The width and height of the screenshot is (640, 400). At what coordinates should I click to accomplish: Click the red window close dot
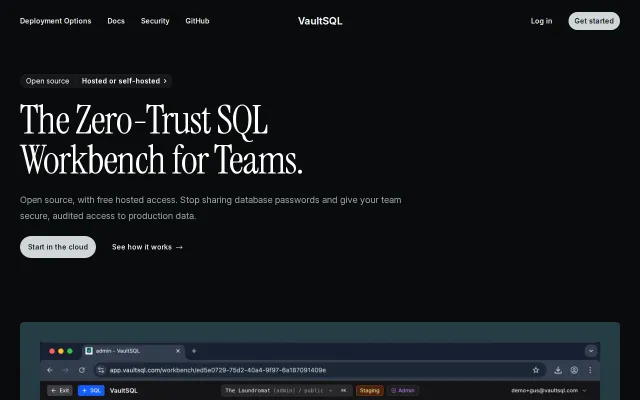(x=52, y=351)
